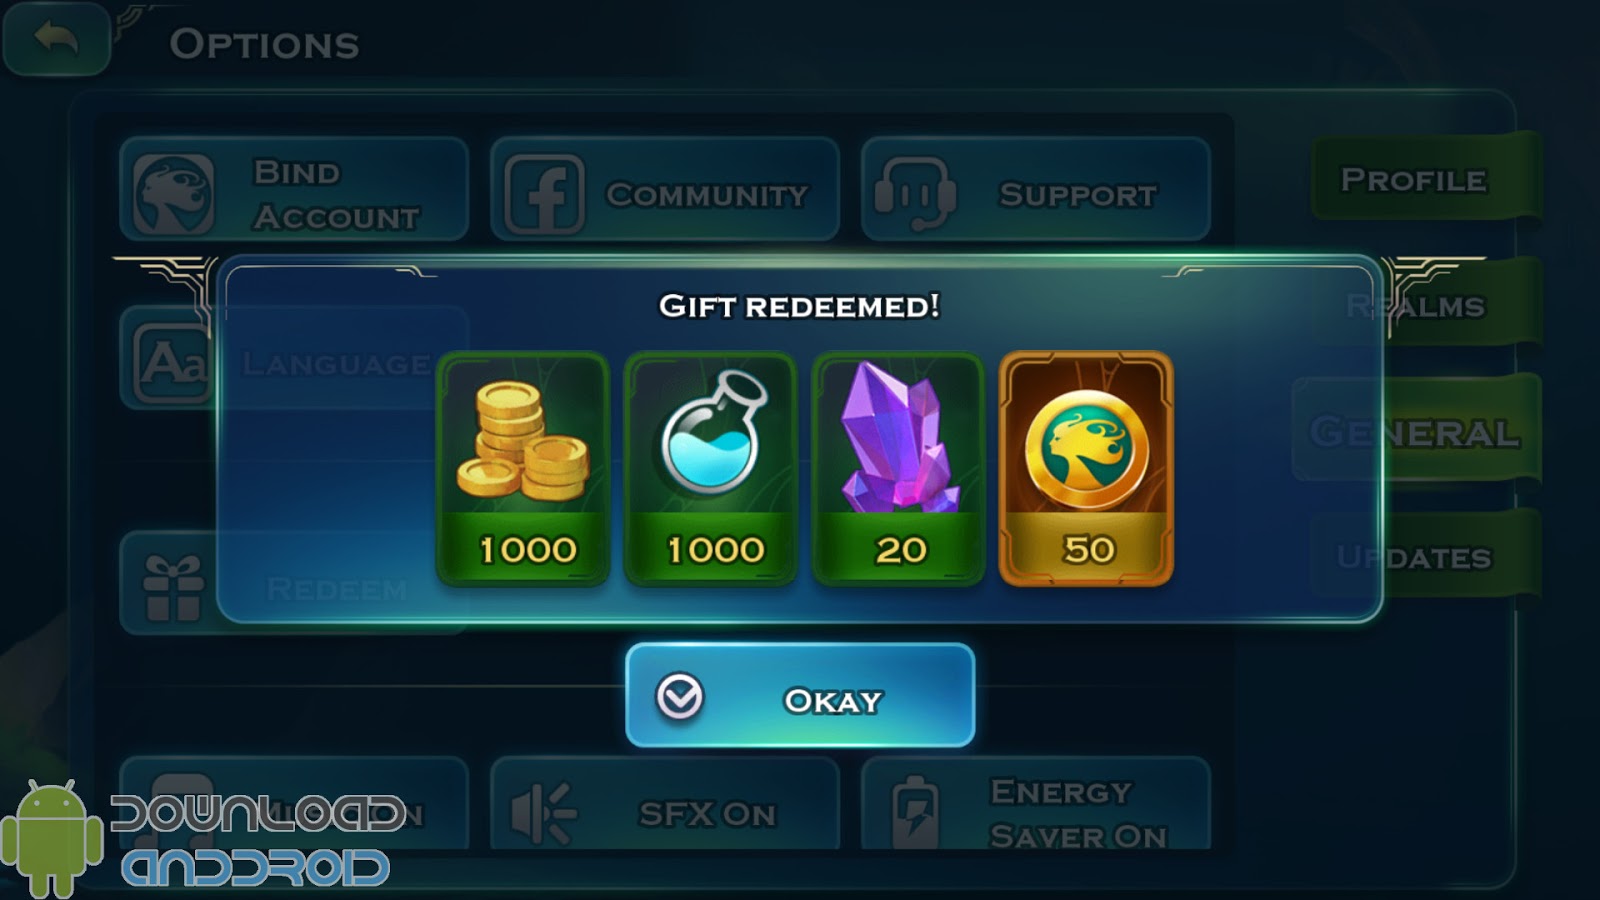Click the headset Support icon
The width and height of the screenshot is (1600, 900).
[x=913, y=194]
